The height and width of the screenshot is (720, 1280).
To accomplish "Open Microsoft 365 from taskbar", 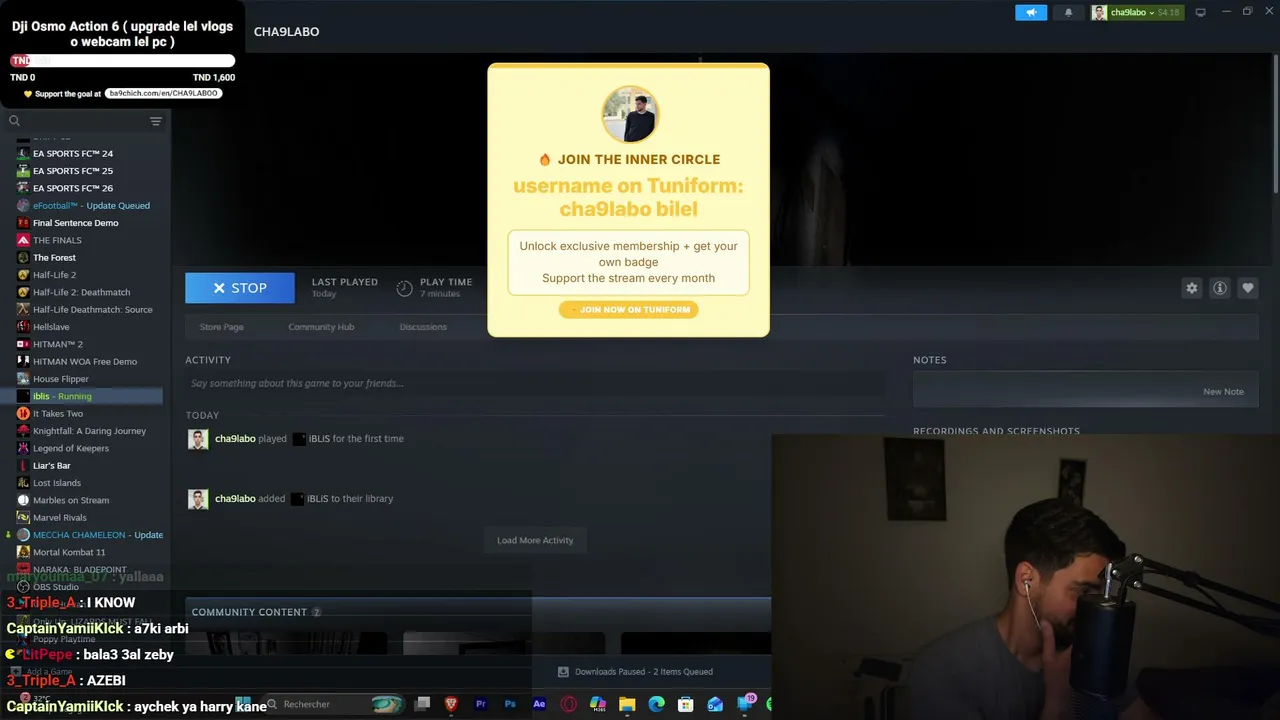I will coord(598,704).
